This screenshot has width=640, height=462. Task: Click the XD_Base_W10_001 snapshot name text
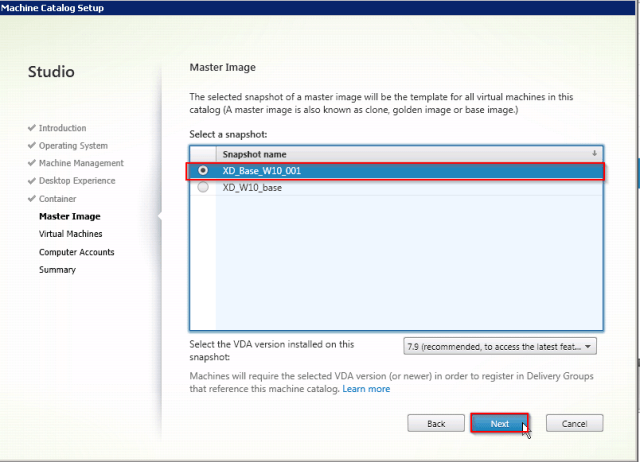click(x=261, y=171)
